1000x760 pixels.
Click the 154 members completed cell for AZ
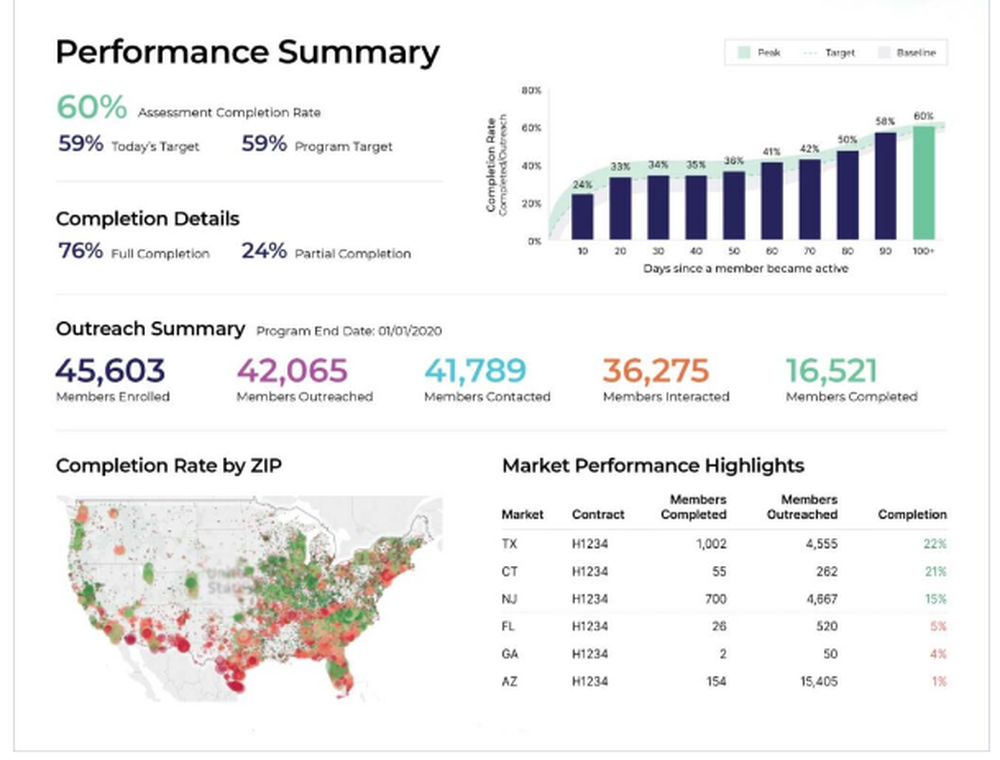pos(717,682)
